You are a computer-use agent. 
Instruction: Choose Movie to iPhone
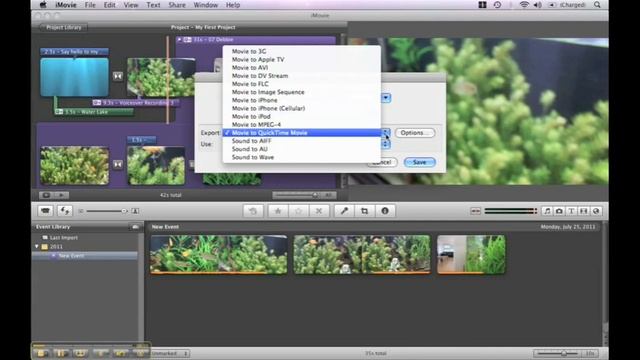[302, 100]
